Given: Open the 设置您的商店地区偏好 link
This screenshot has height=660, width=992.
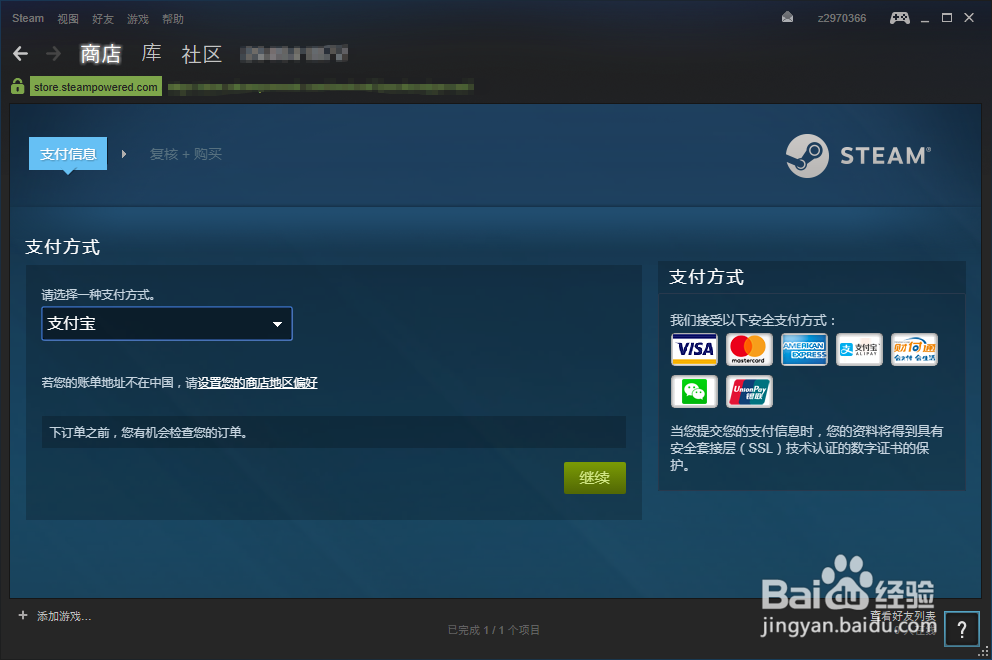Looking at the screenshot, I should pos(257,383).
